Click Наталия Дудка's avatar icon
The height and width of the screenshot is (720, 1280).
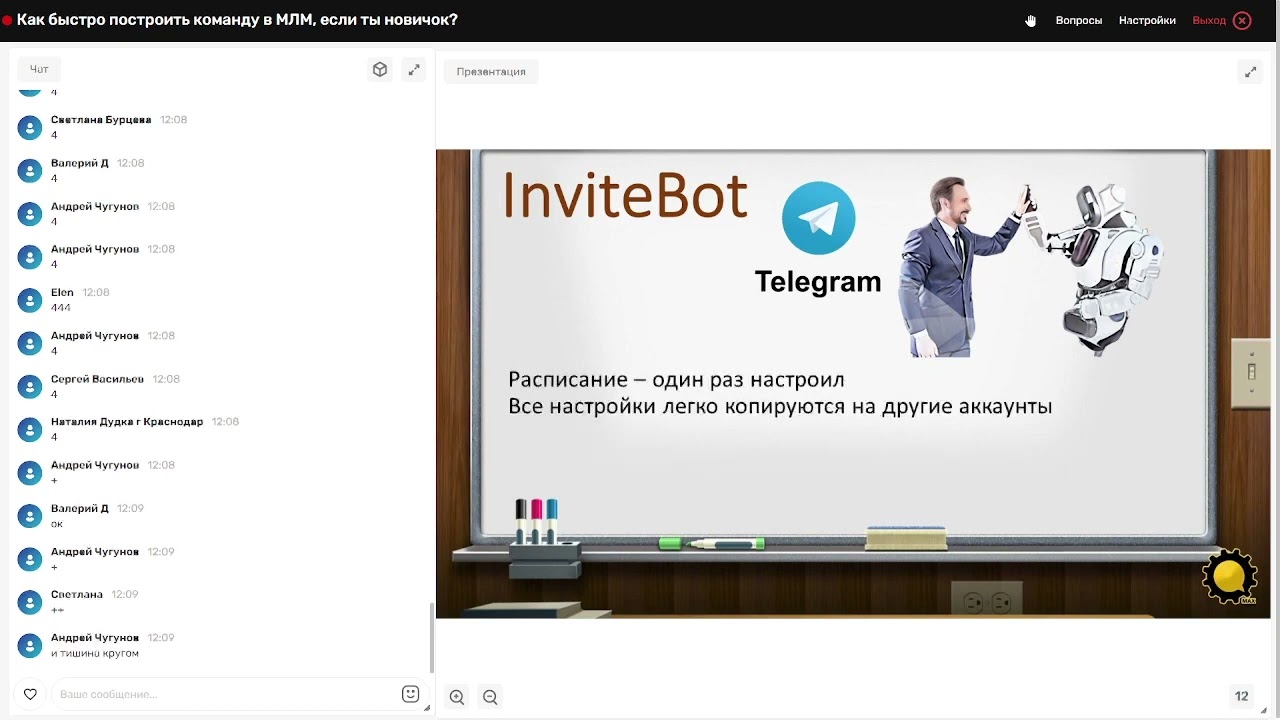(30, 429)
